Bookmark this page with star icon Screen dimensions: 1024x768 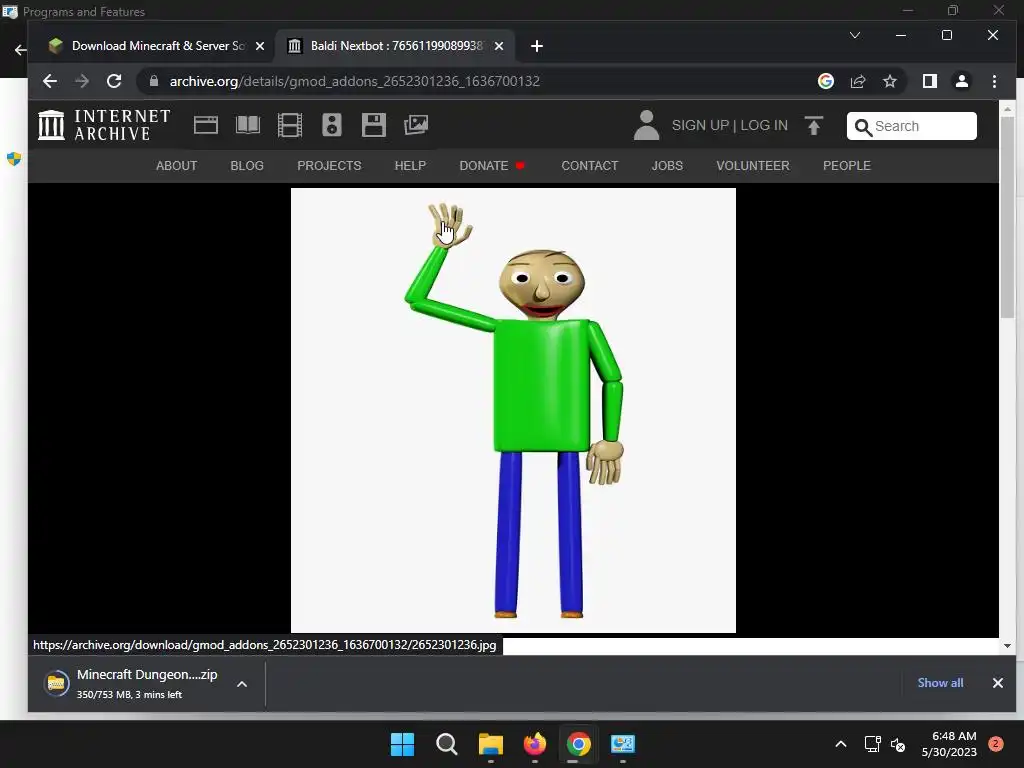(889, 81)
